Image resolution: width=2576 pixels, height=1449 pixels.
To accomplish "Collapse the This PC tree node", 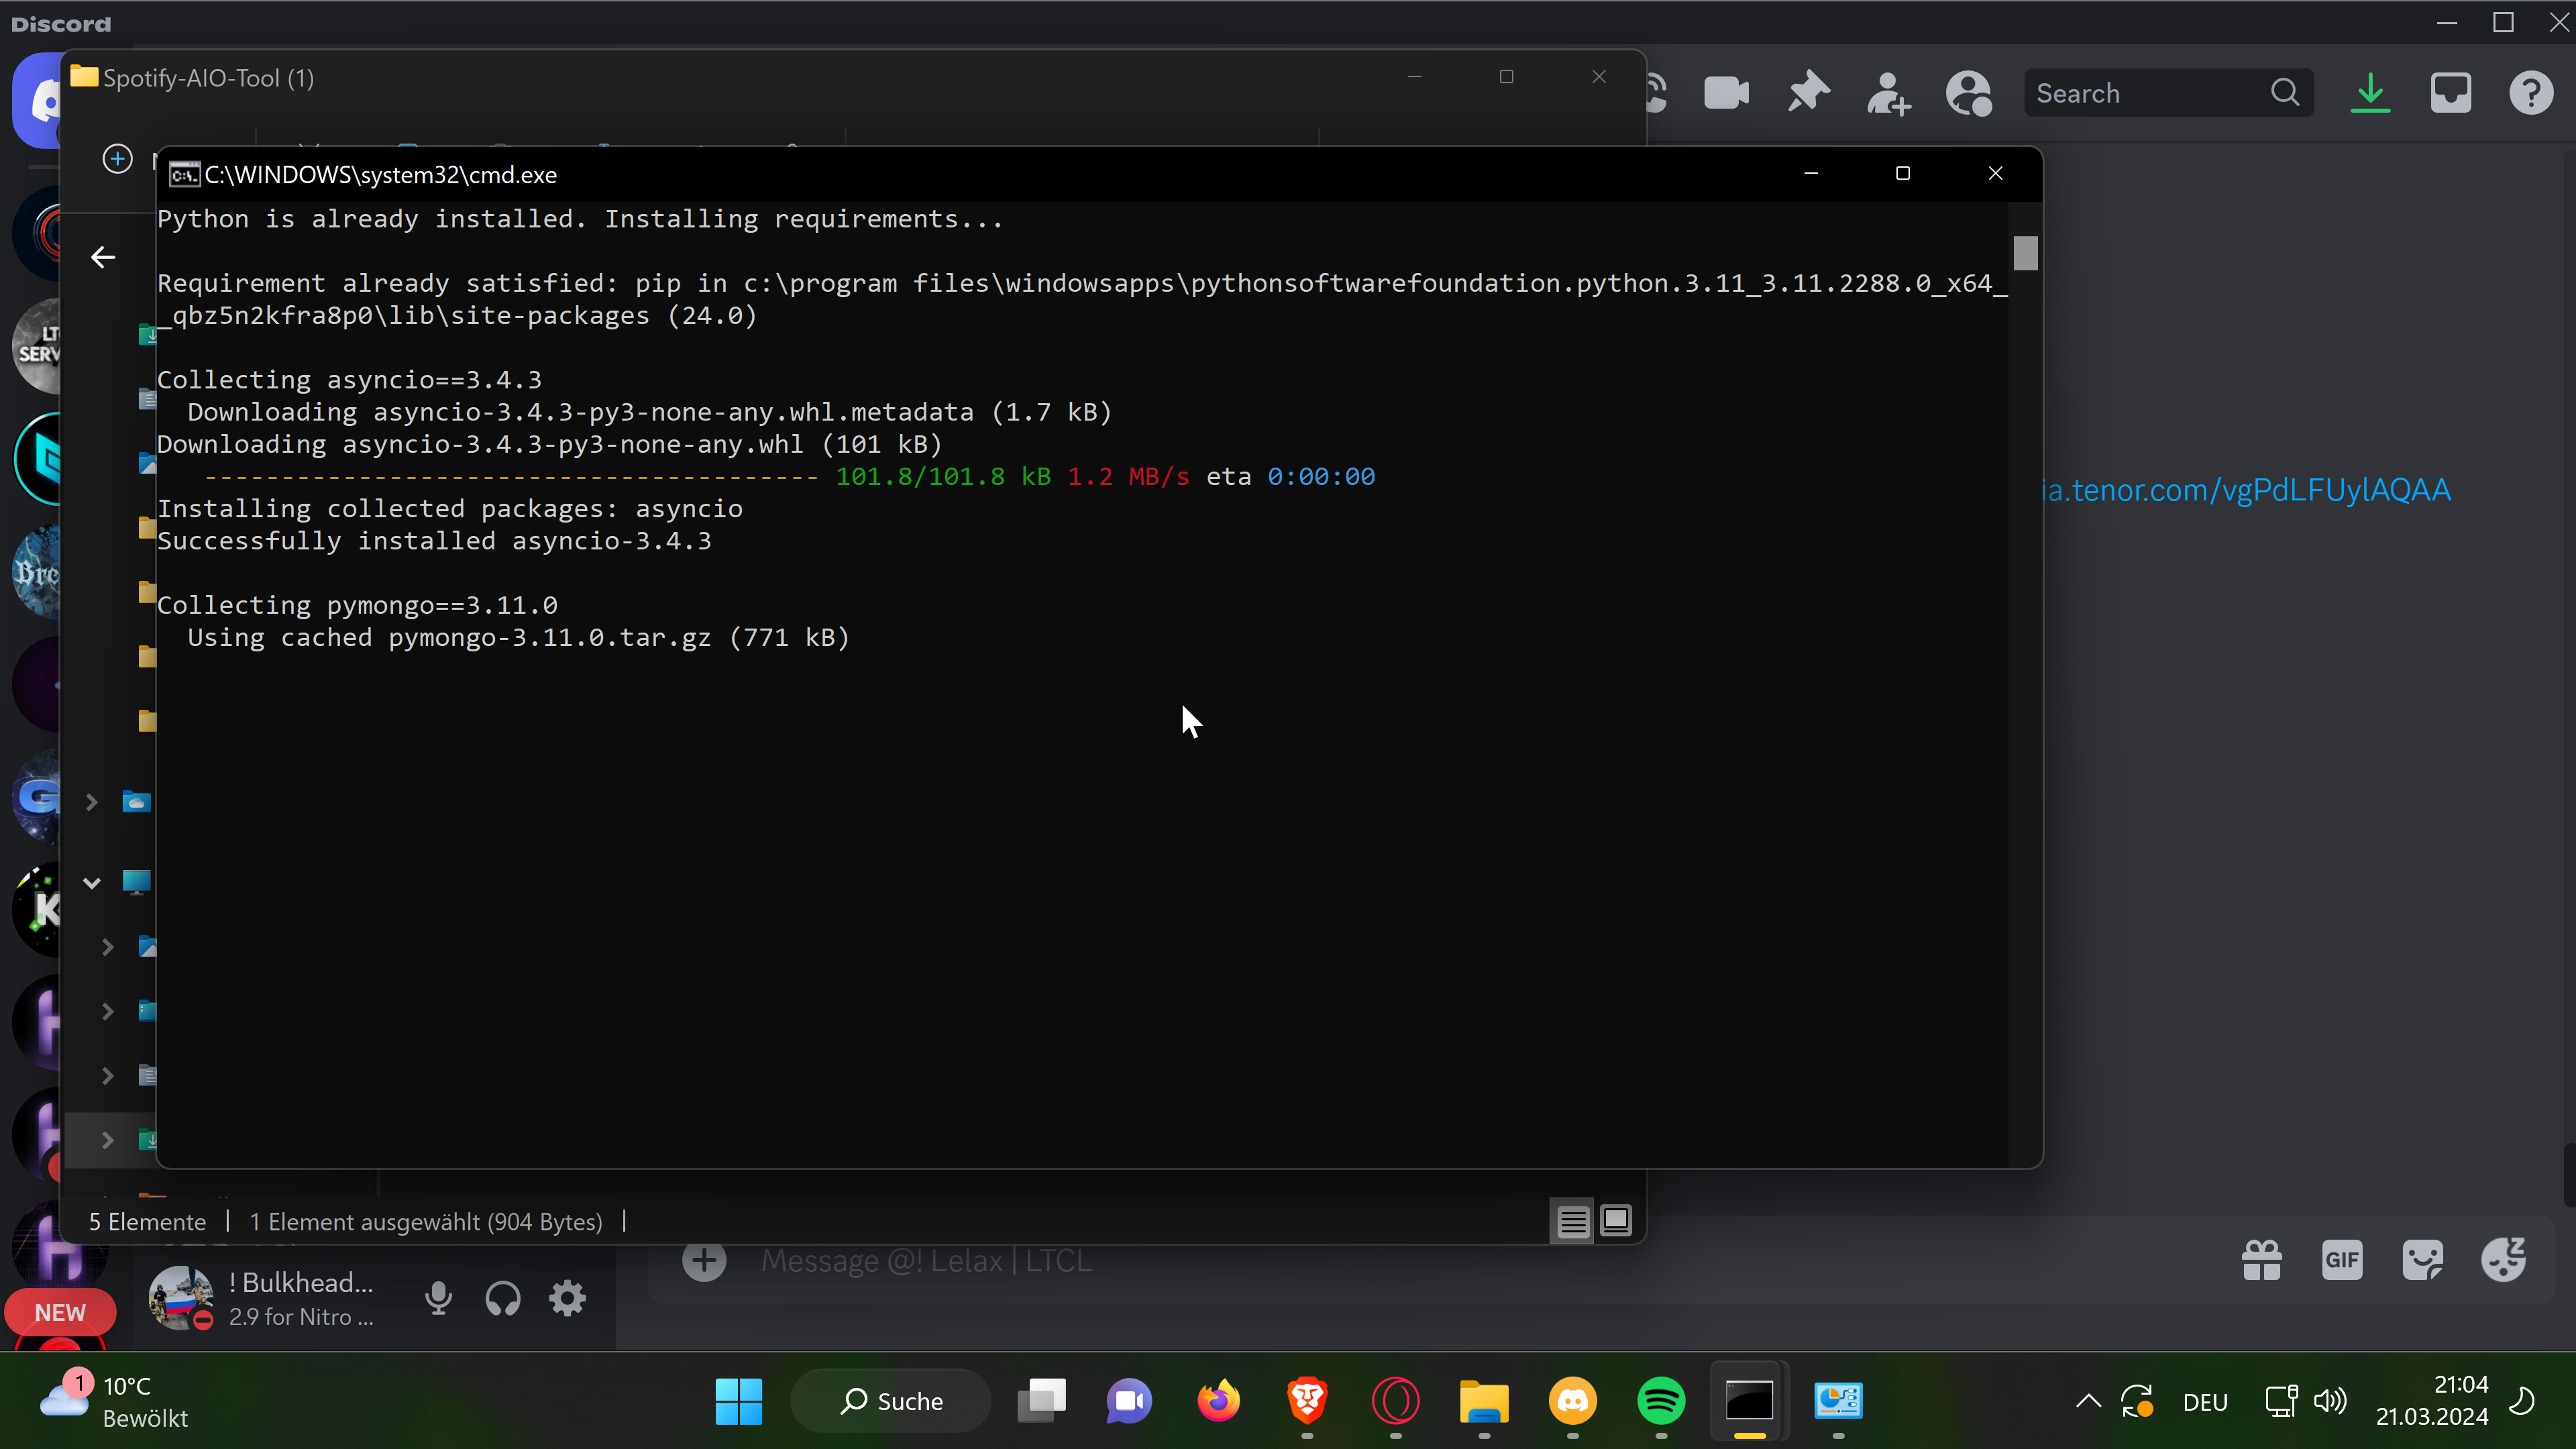I will coord(92,883).
